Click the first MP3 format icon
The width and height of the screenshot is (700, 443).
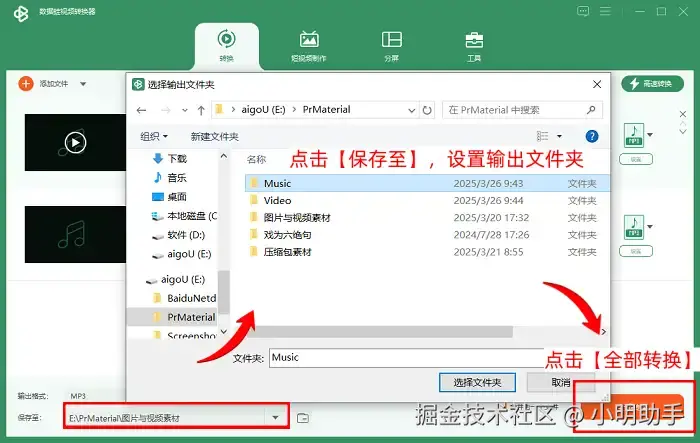[634, 135]
